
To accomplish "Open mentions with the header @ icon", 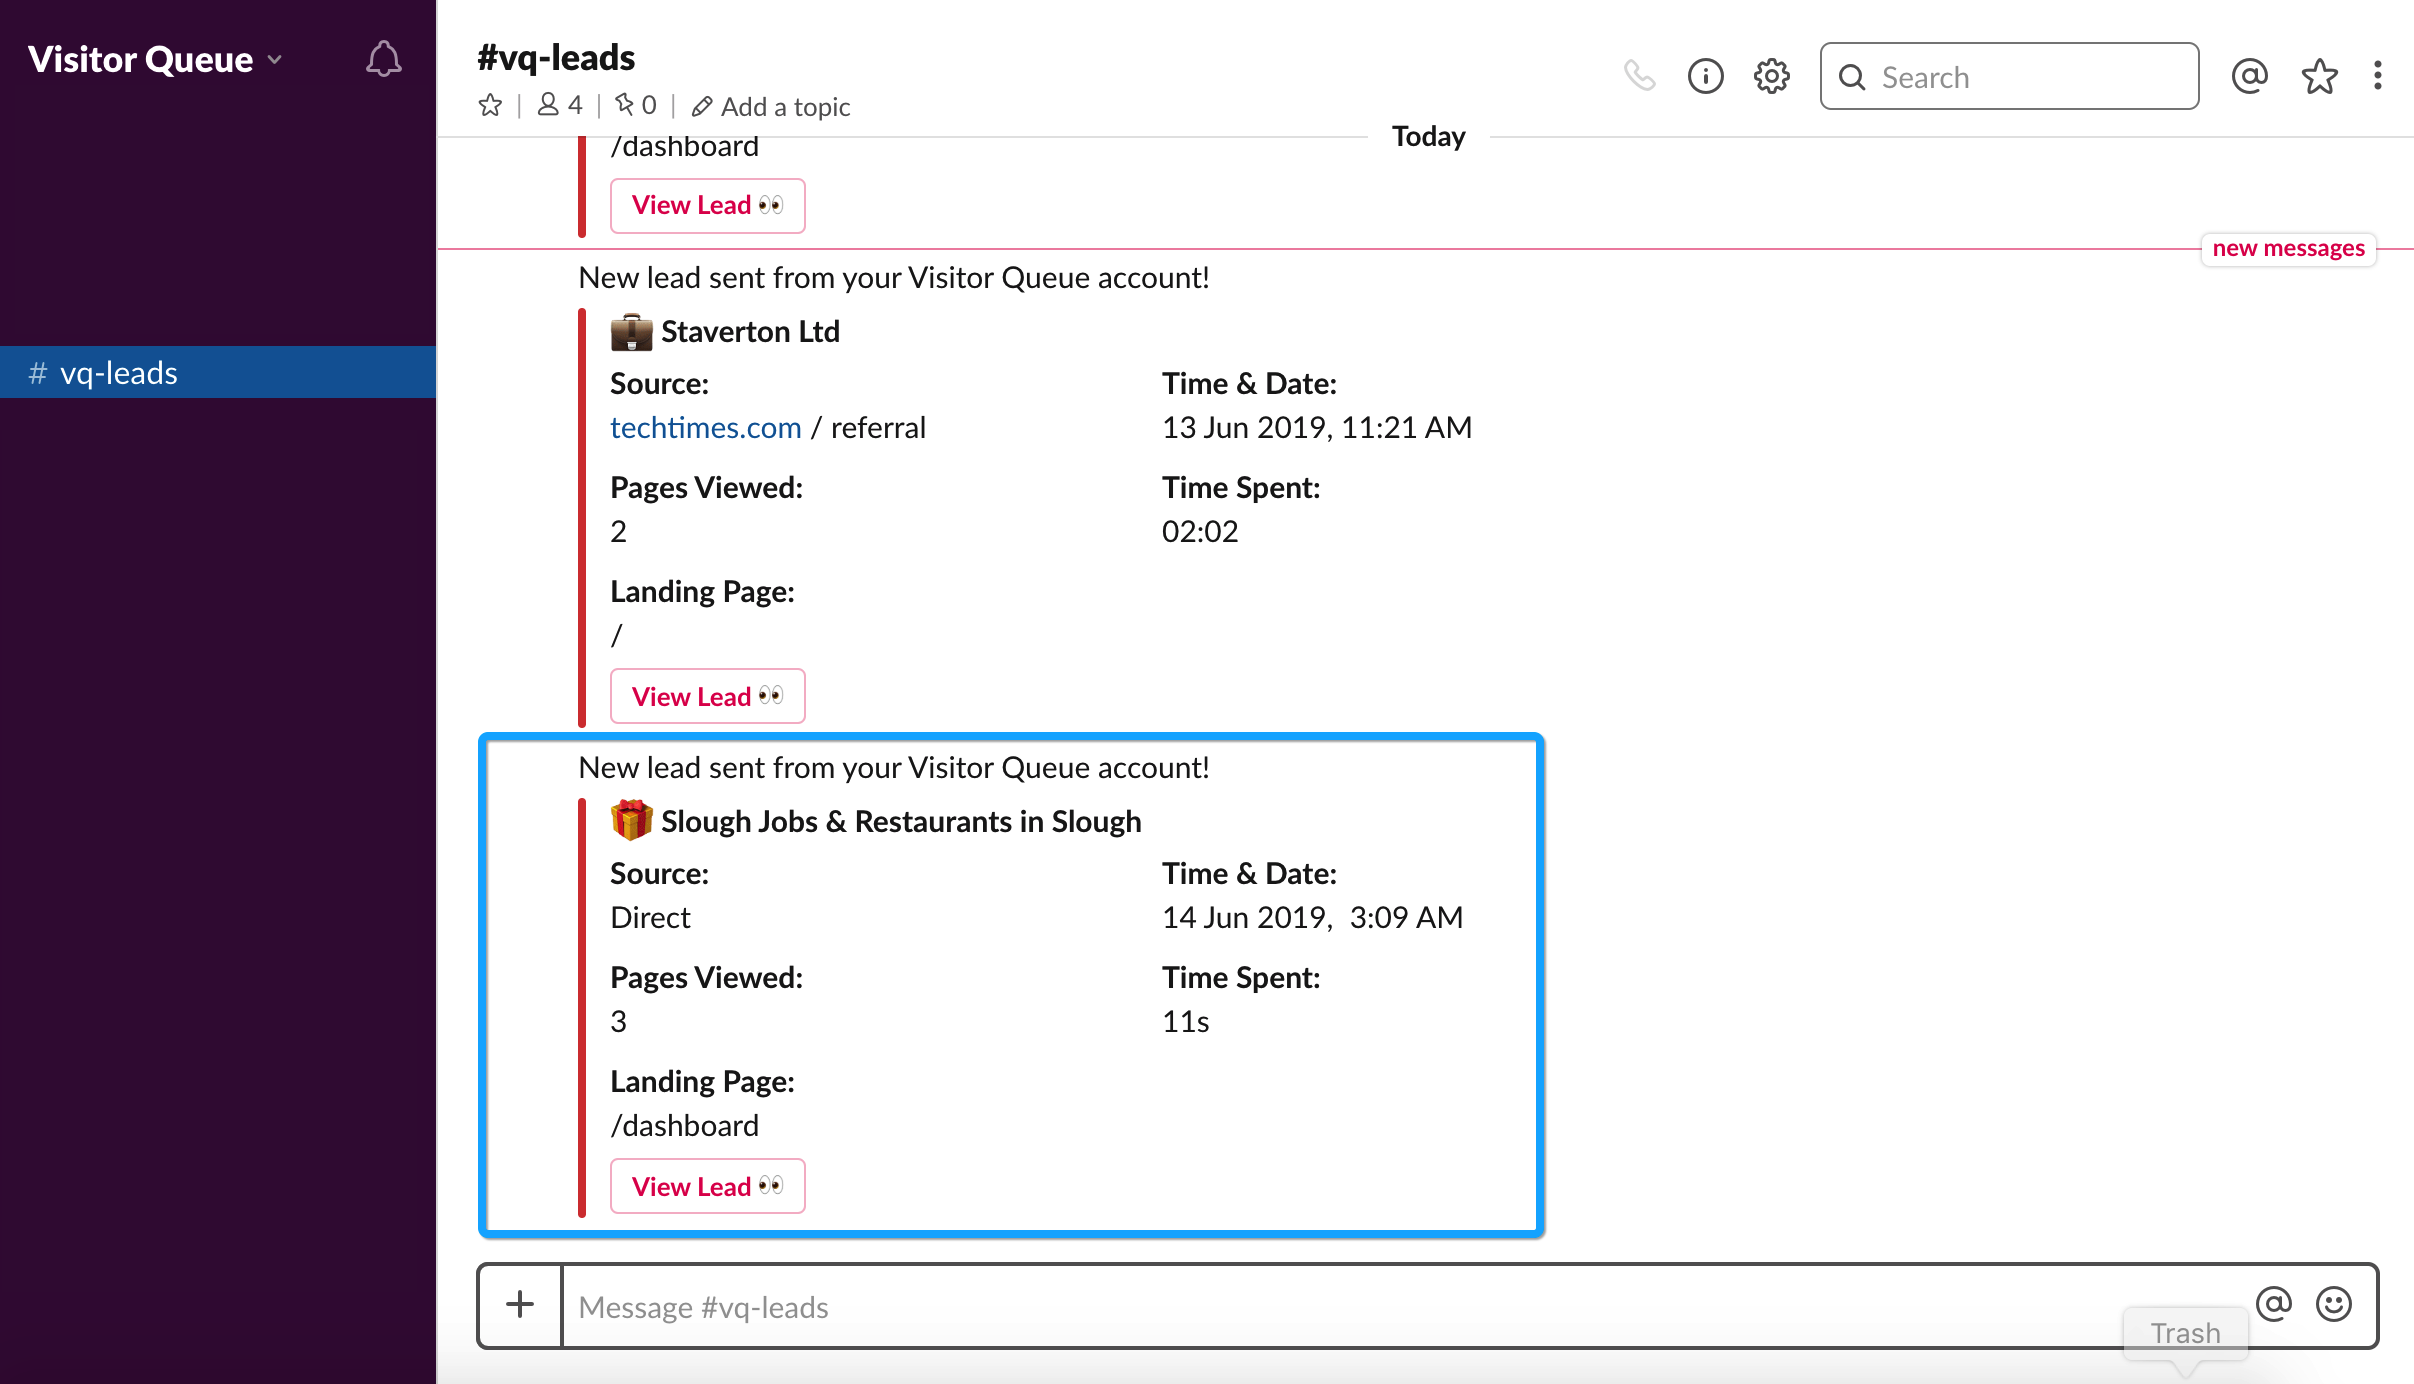I will [2249, 76].
